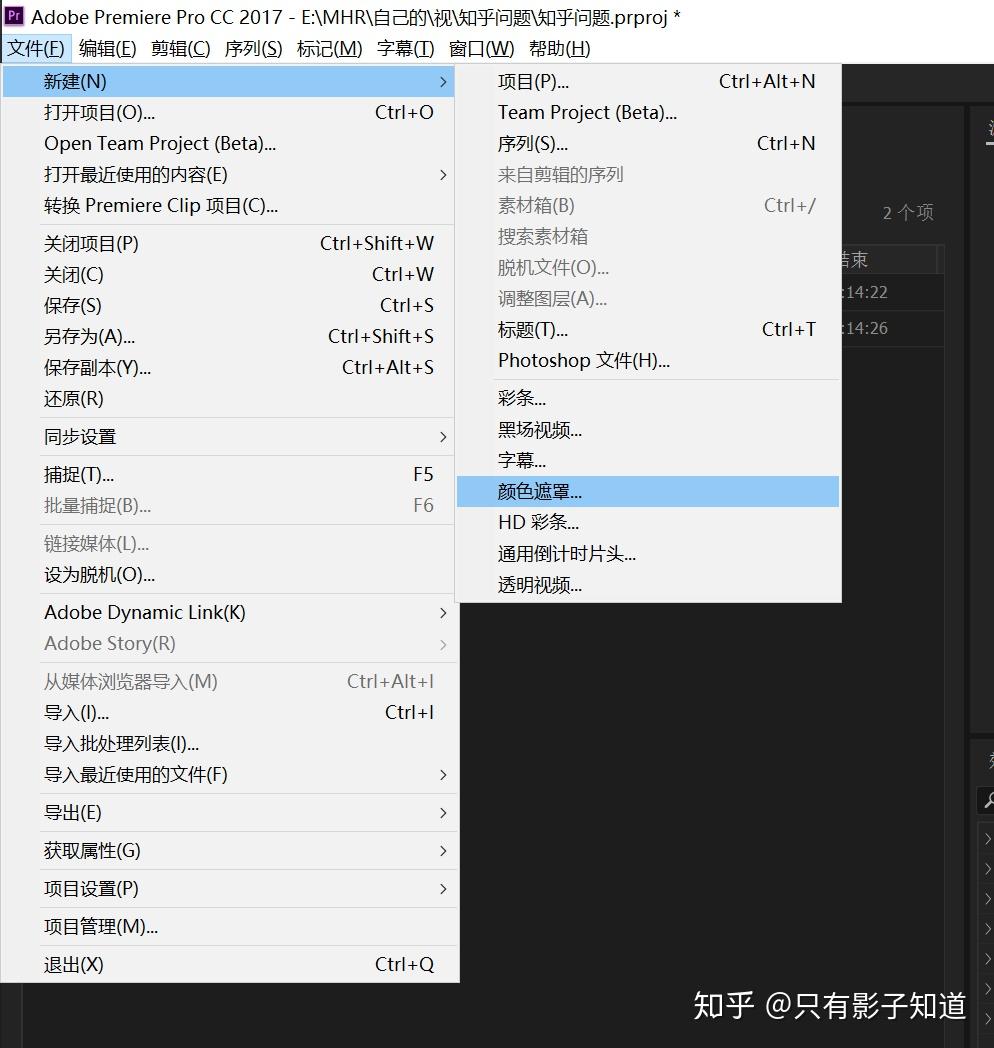Image resolution: width=994 pixels, height=1048 pixels.
Task: Open the 标记(M) menu
Action: pyautogui.click(x=330, y=49)
